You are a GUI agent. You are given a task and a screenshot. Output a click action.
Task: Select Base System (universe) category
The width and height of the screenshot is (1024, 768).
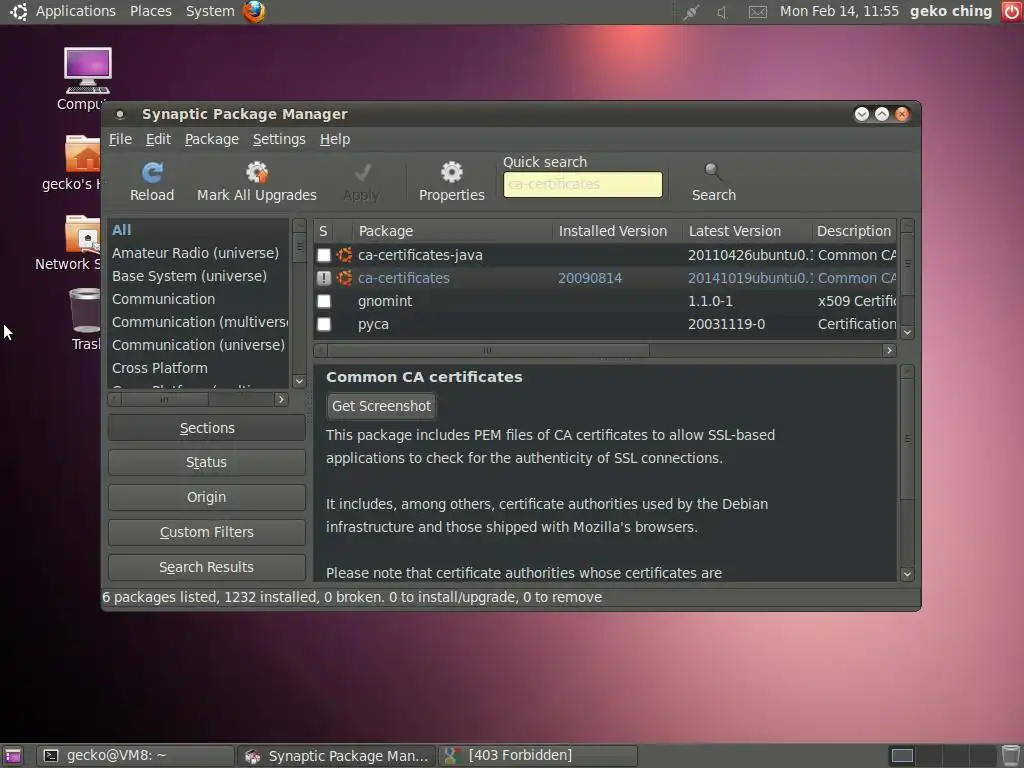click(x=199, y=276)
